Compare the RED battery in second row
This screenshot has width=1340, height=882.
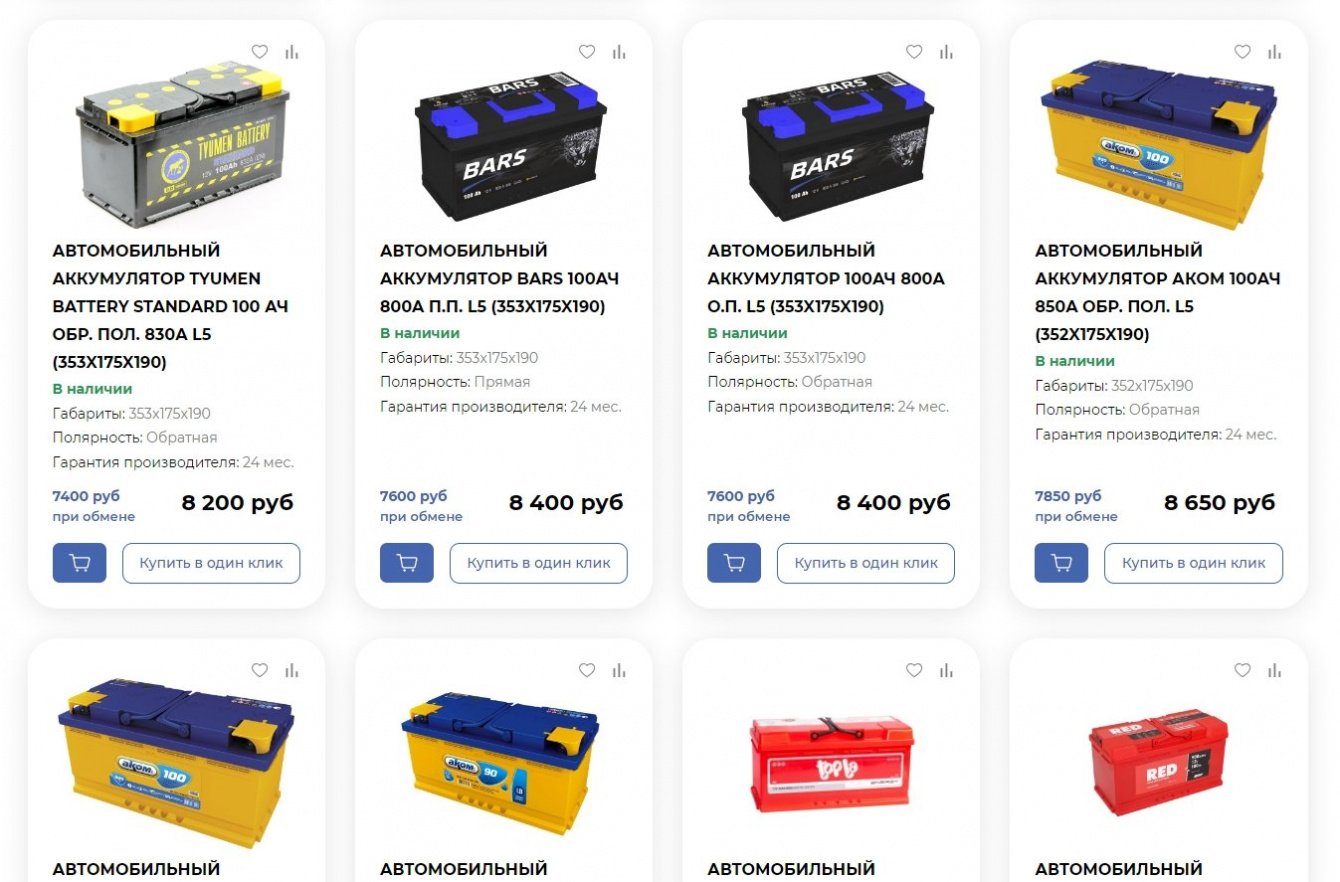pos(1274,670)
